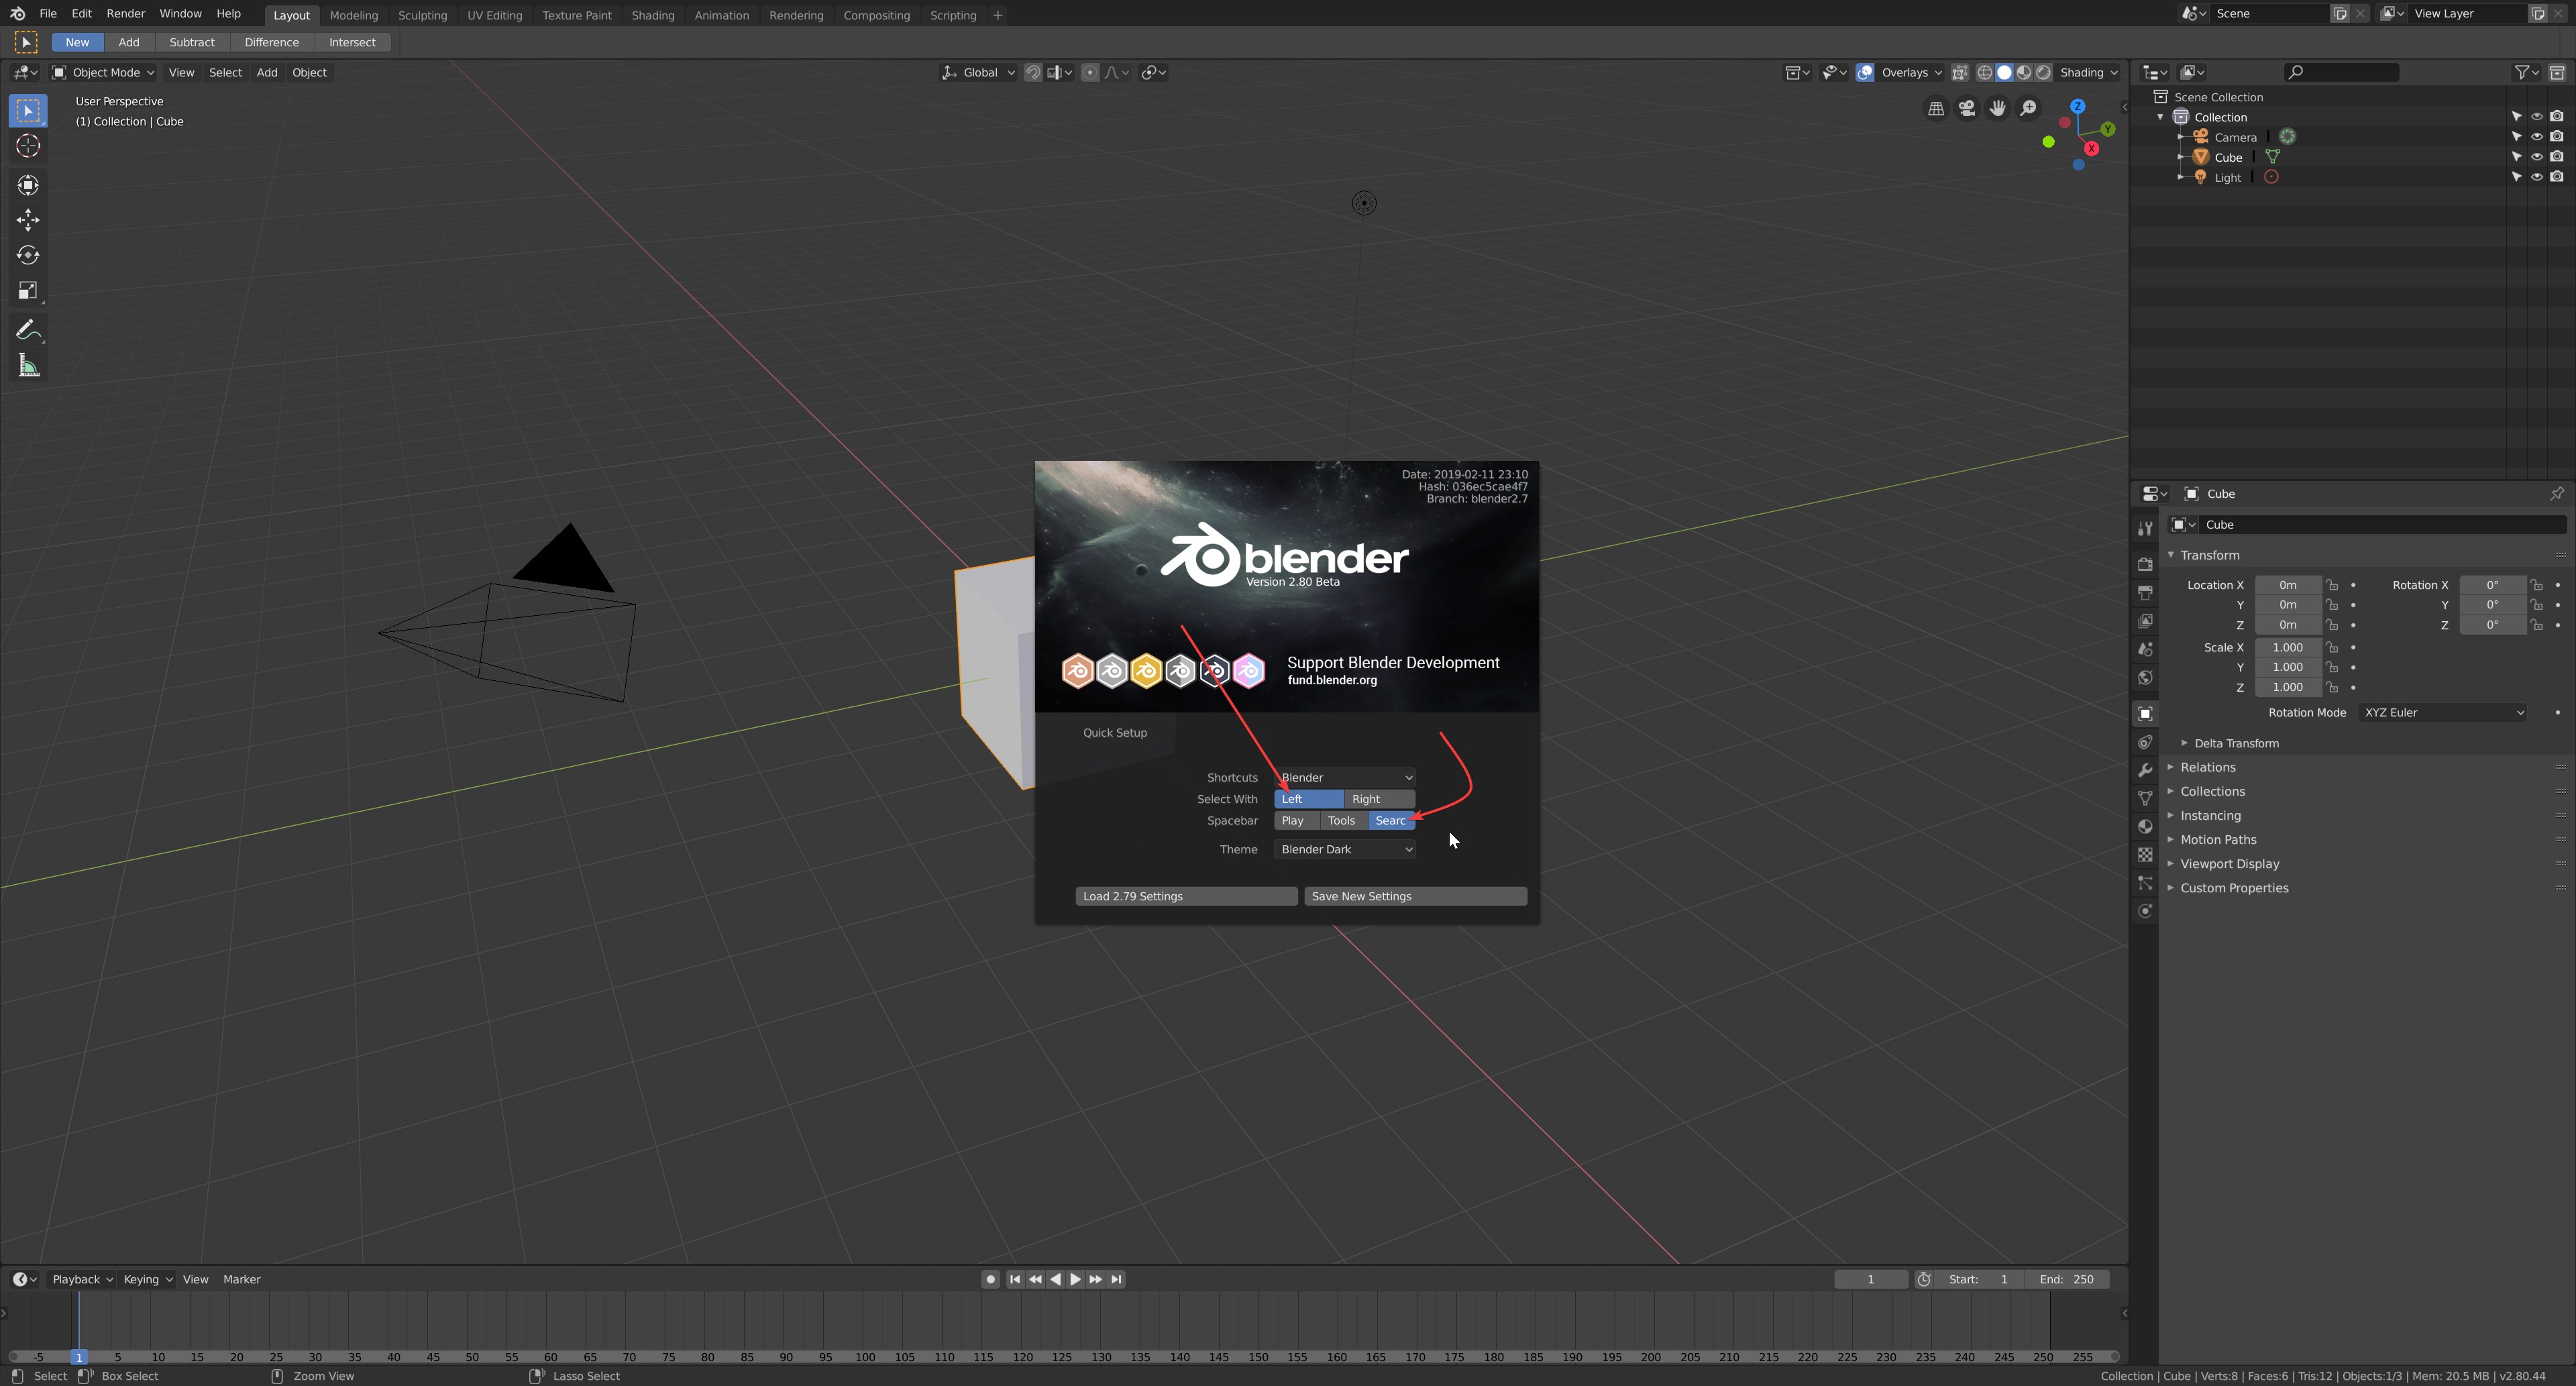2576x1386 pixels.
Task: Hide the Camera in viewport via eye icon
Action: point(2536,137)
